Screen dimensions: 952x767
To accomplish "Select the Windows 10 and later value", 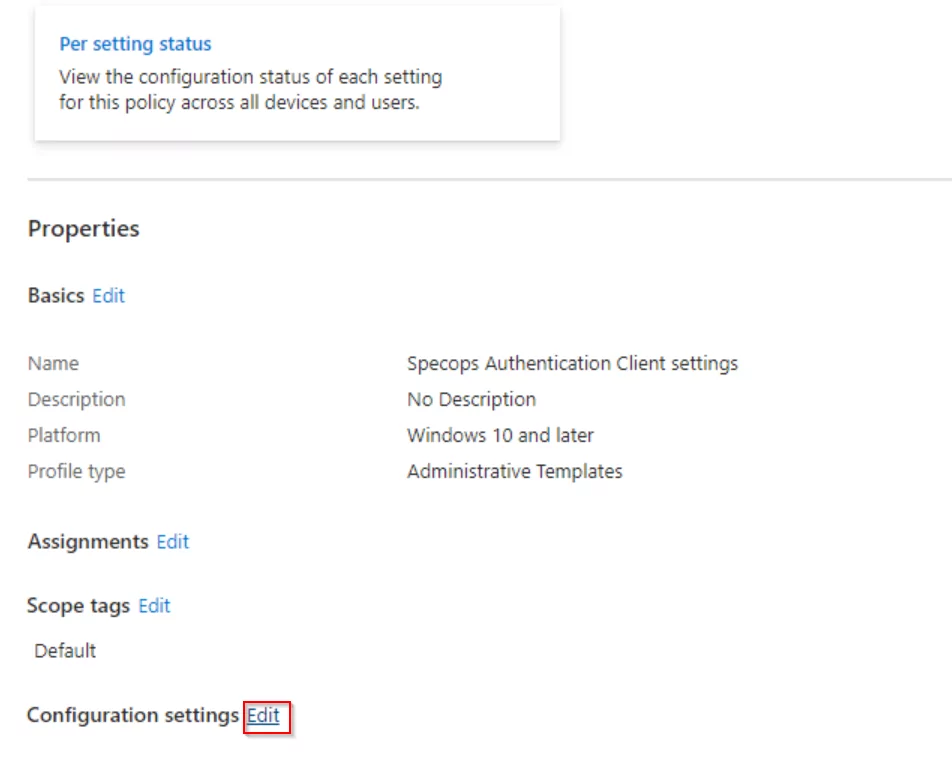I will tap(500, 435).
